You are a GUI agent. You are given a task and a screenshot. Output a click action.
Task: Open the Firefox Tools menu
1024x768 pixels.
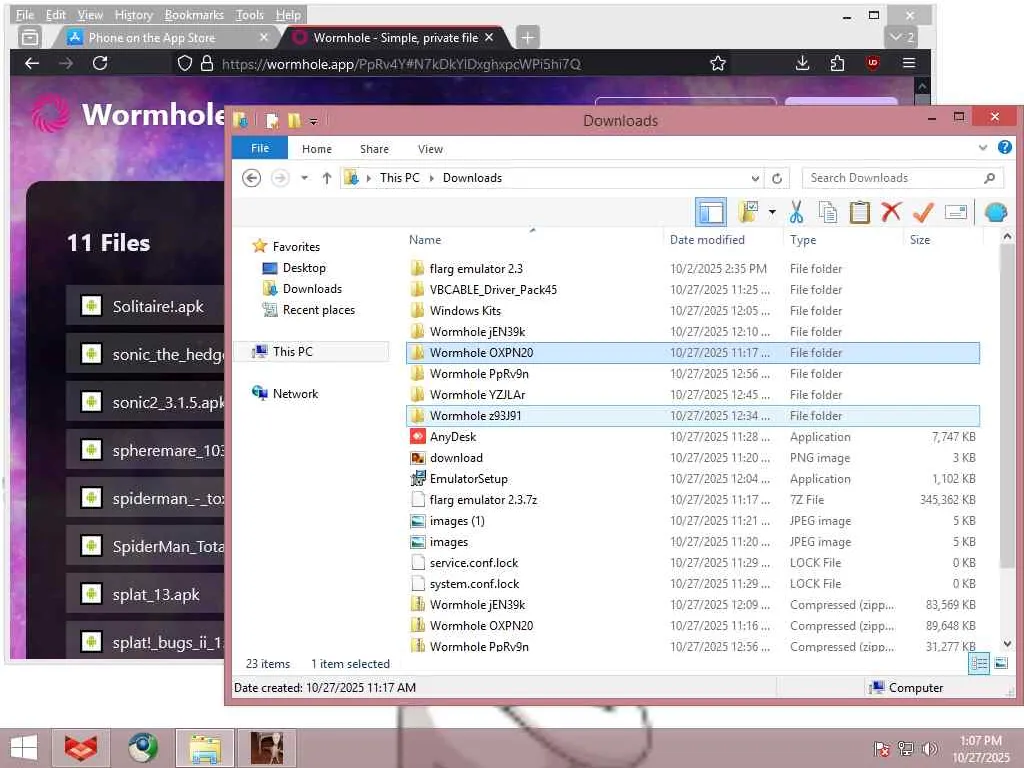249,14
